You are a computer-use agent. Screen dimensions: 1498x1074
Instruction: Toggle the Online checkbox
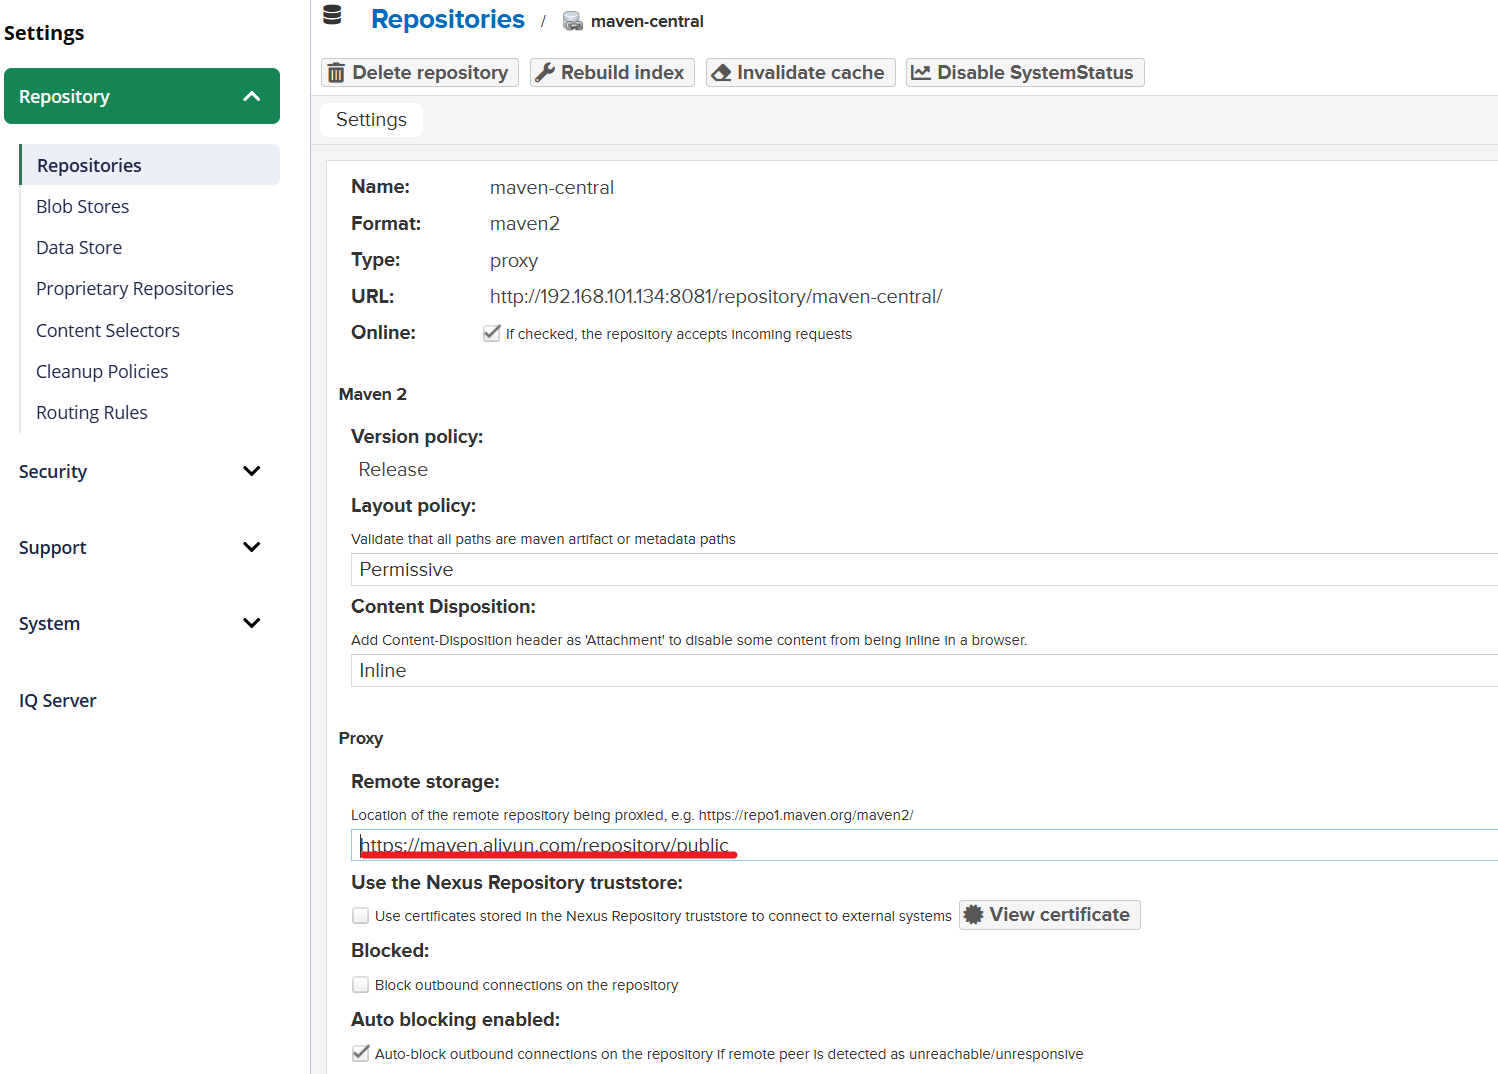click(491, 333)
